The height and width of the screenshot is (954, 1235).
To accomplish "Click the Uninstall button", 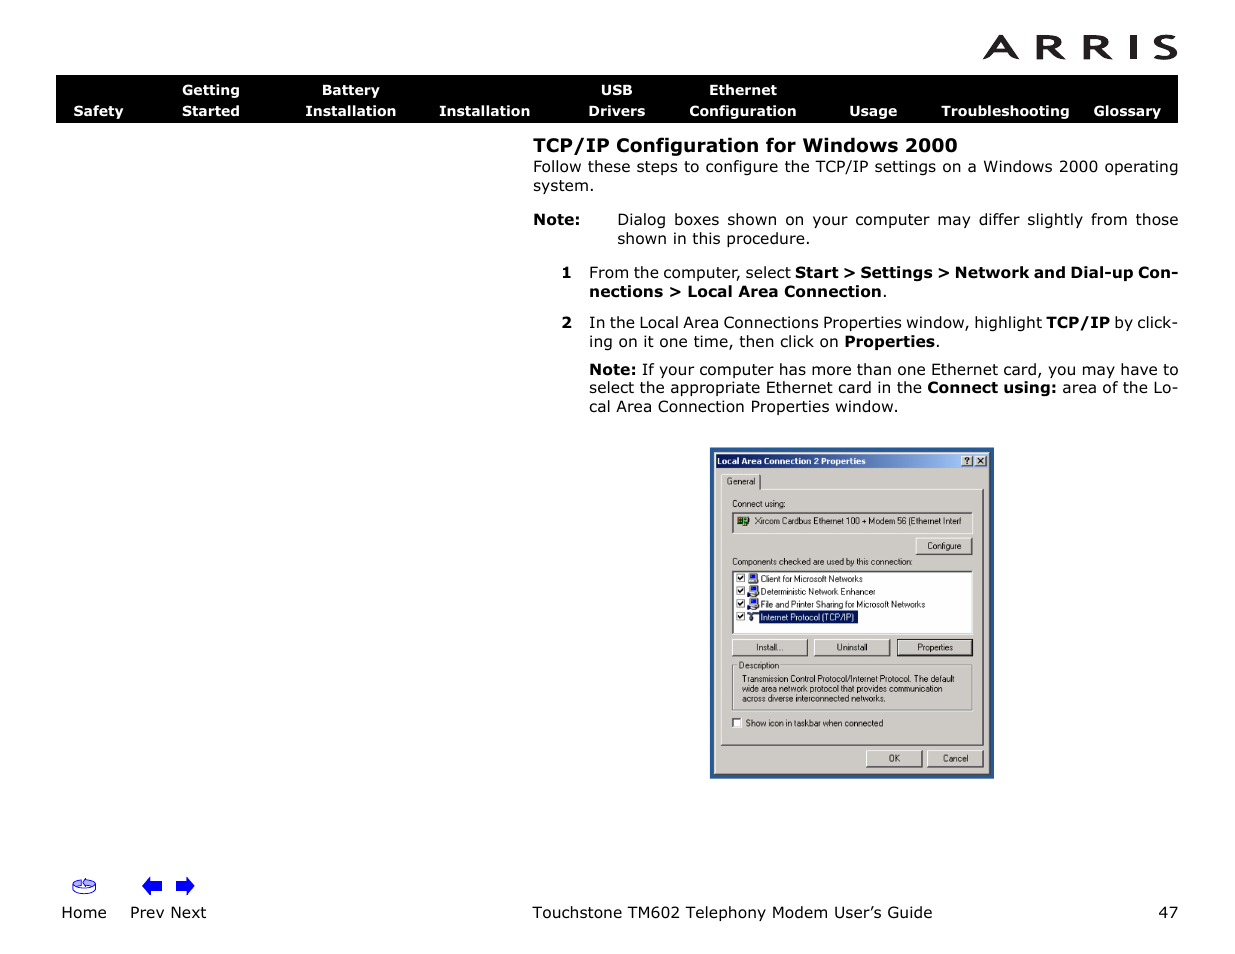I will (852, 647).
